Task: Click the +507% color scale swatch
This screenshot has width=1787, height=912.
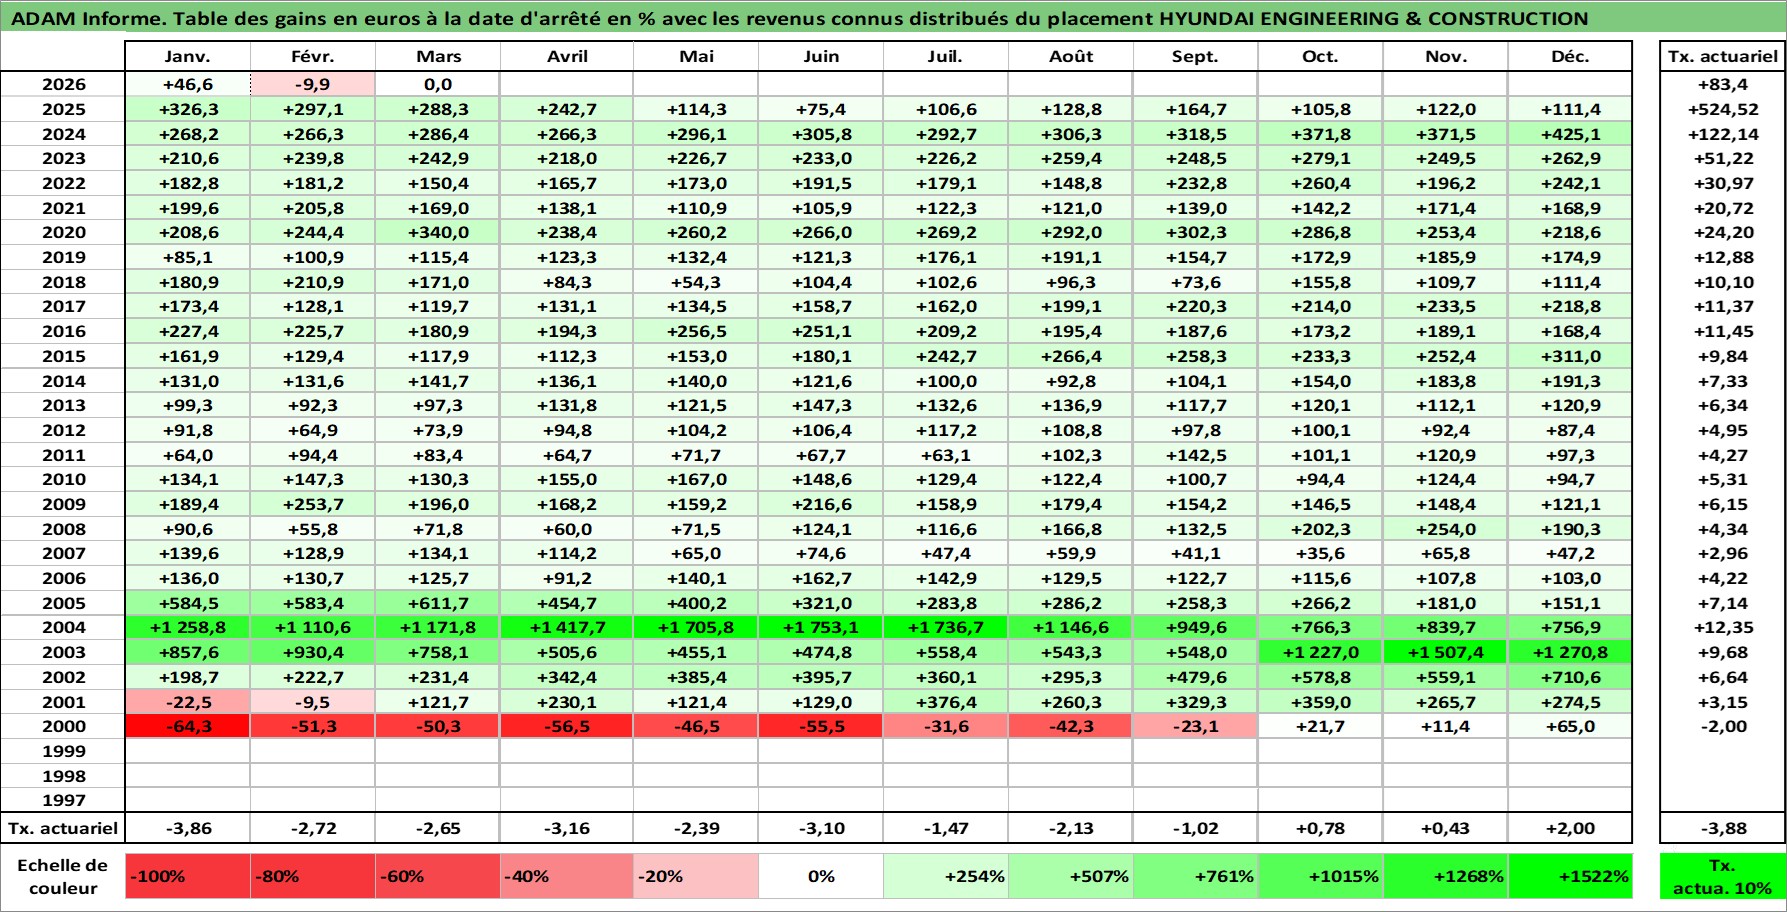Action: point(1071,877)
